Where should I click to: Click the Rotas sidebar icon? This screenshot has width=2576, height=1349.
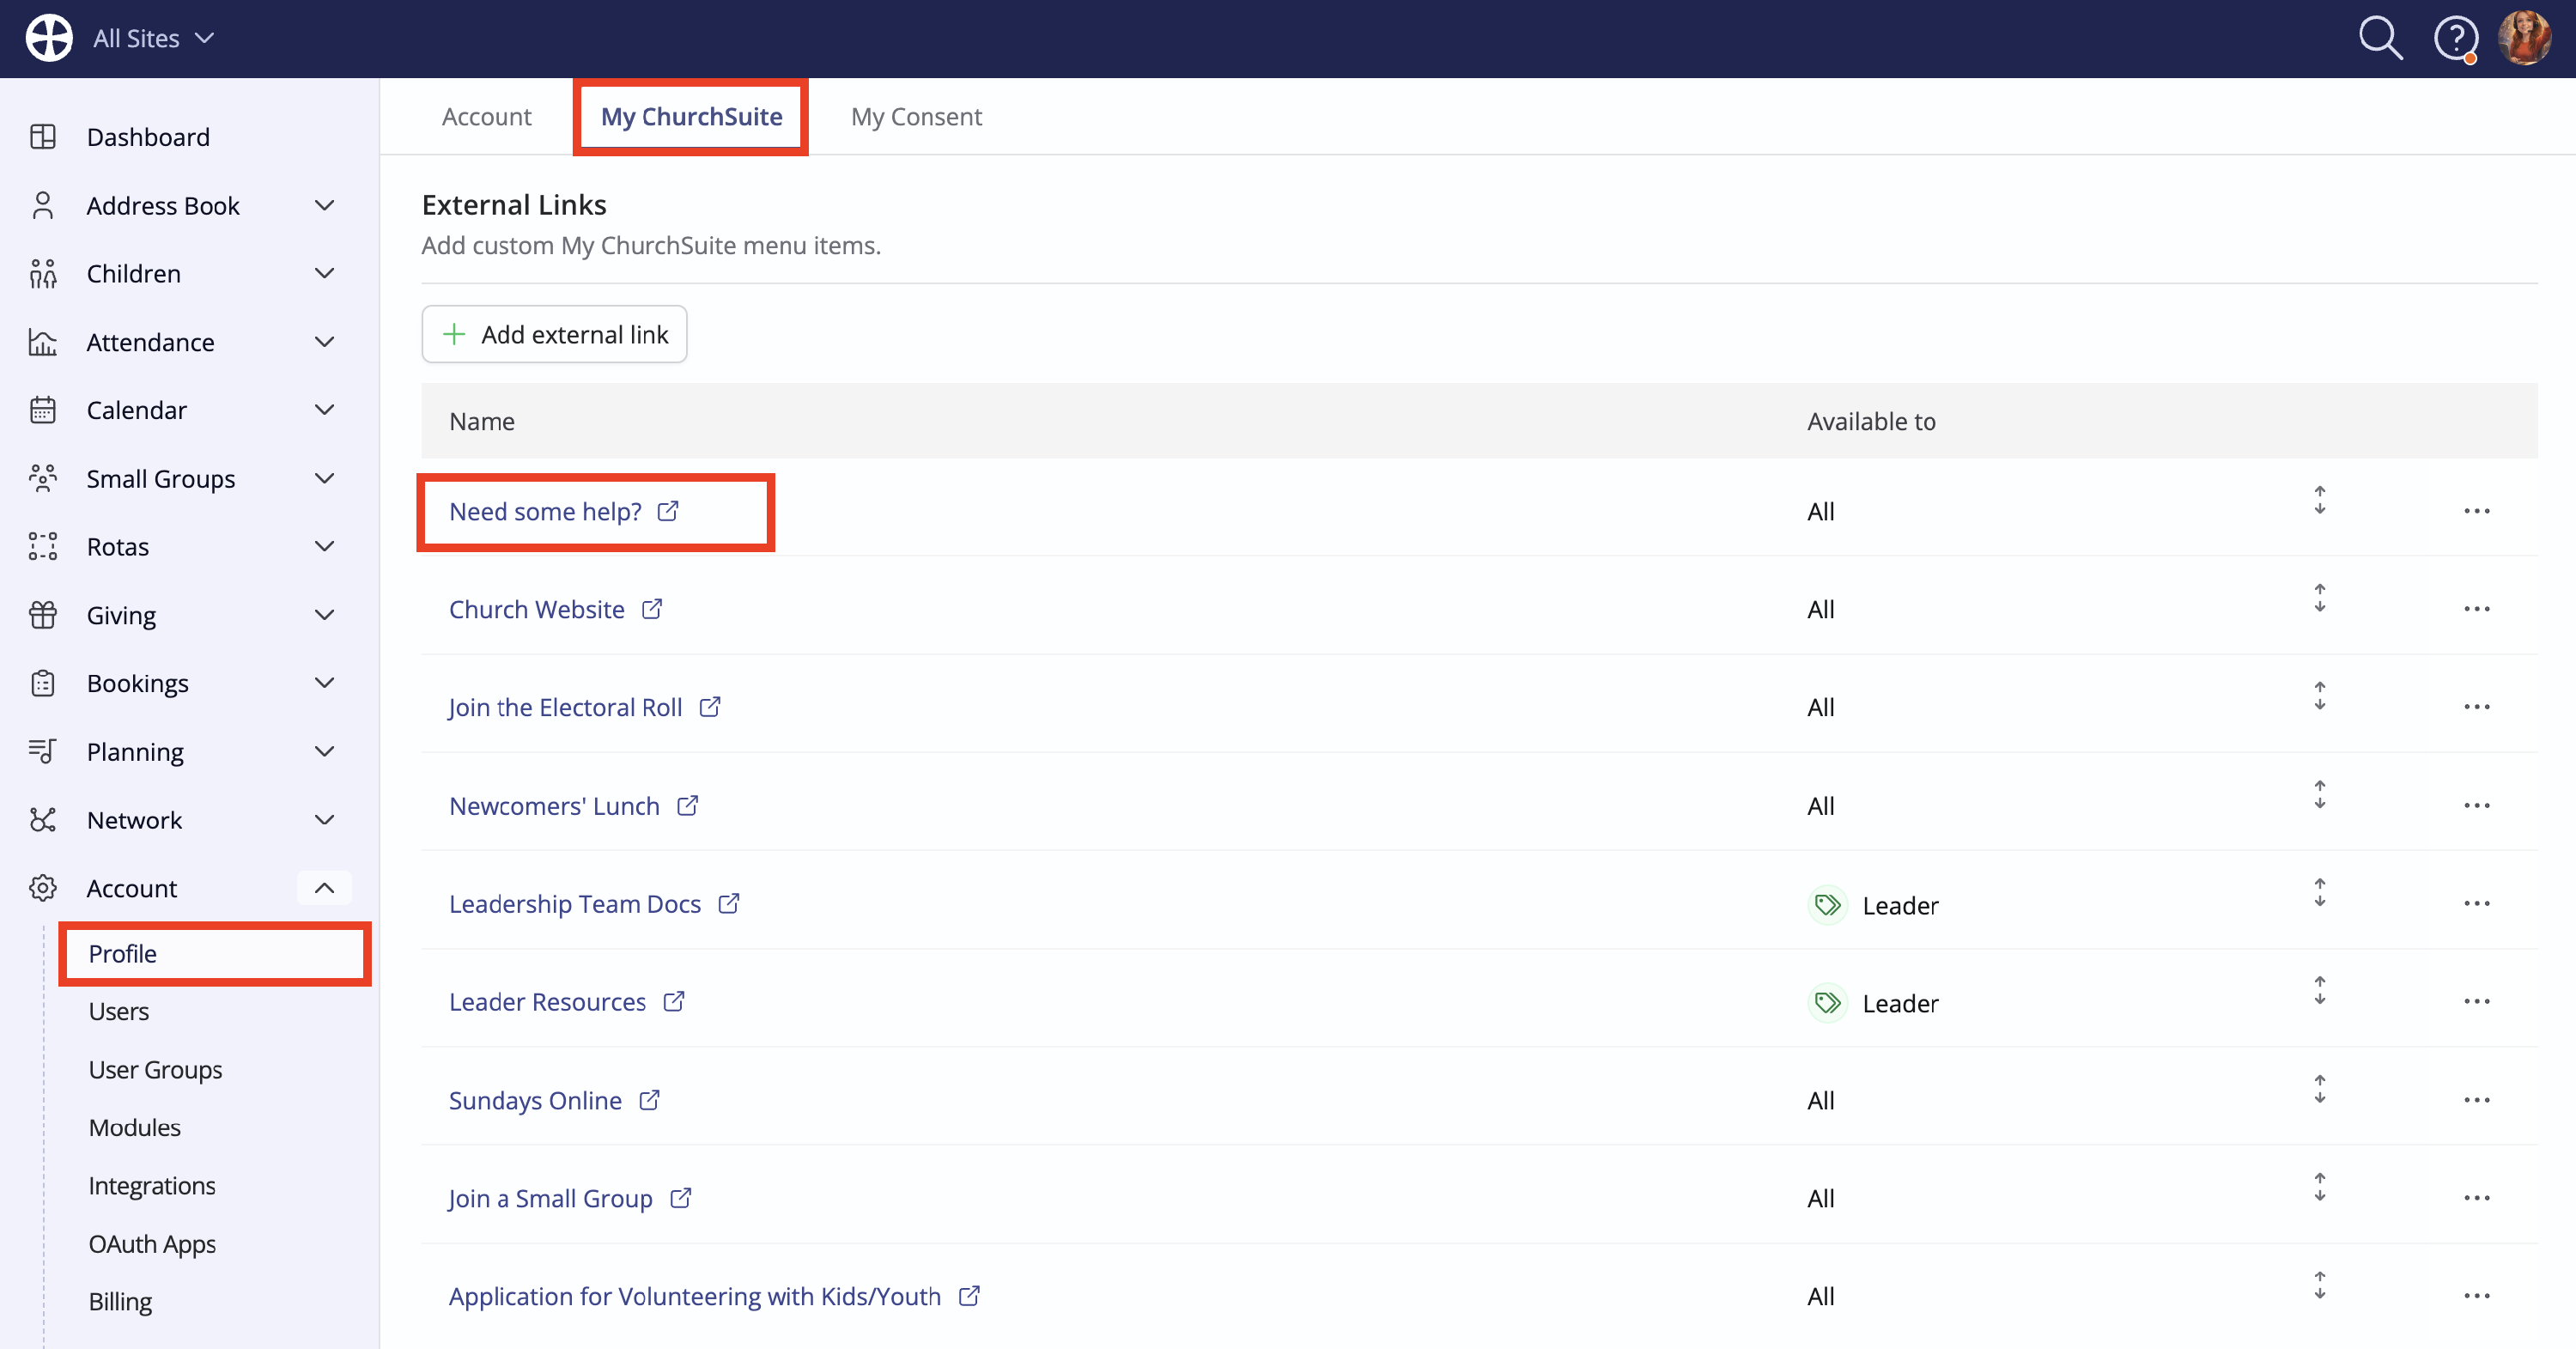(43, 546)
